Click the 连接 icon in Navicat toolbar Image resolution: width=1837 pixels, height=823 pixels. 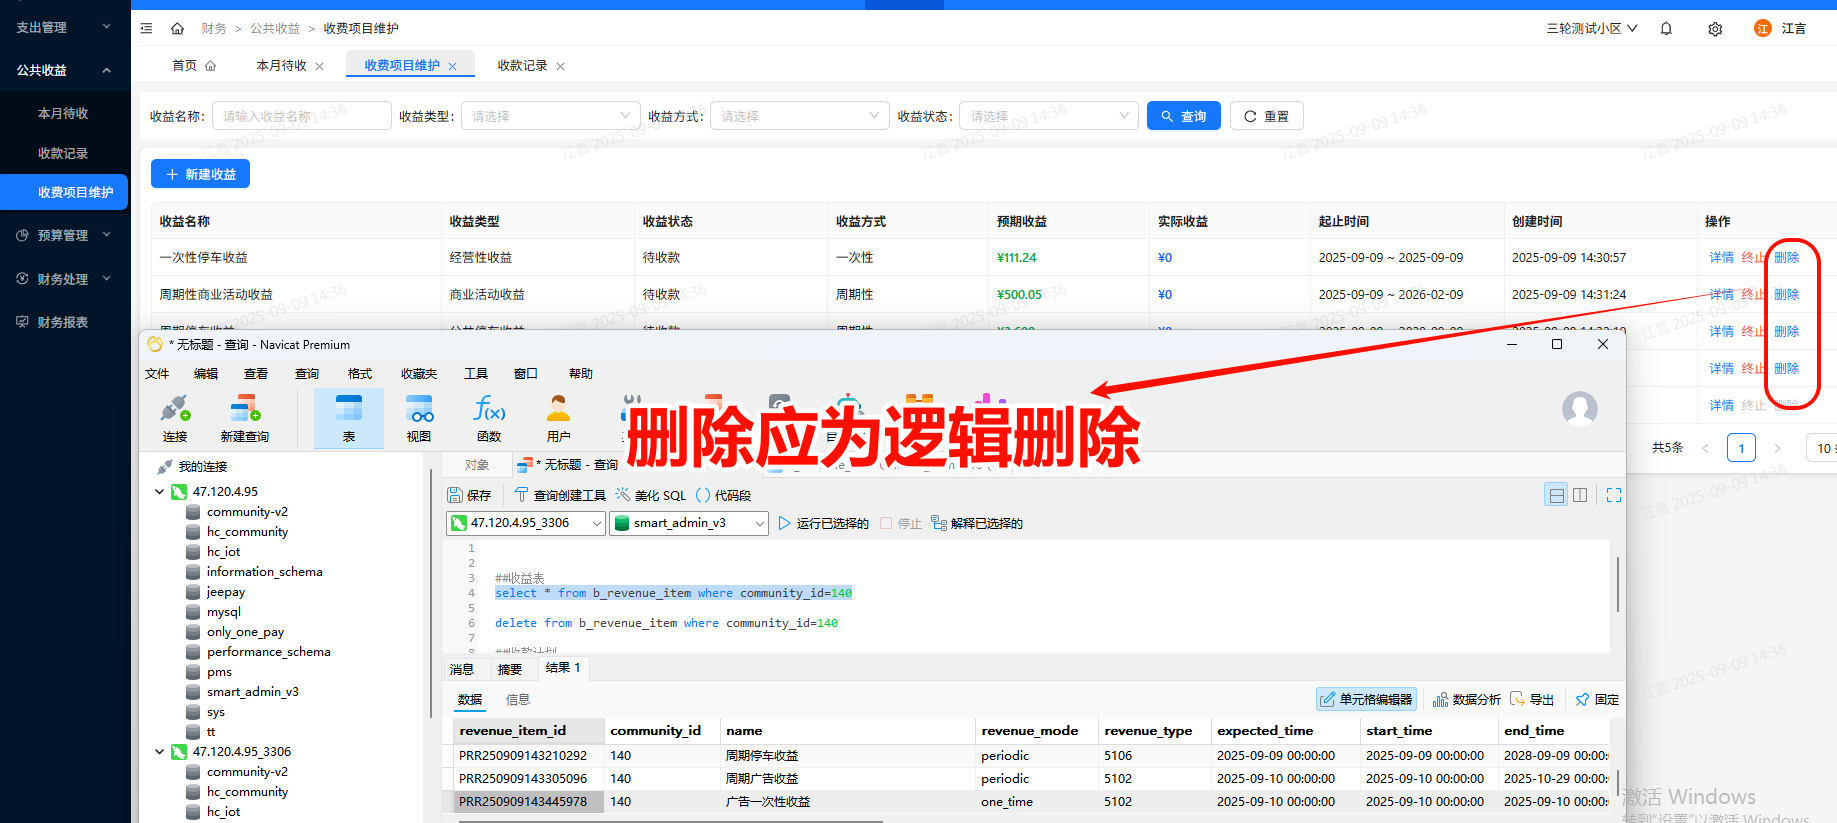click(x=175, y=417)
